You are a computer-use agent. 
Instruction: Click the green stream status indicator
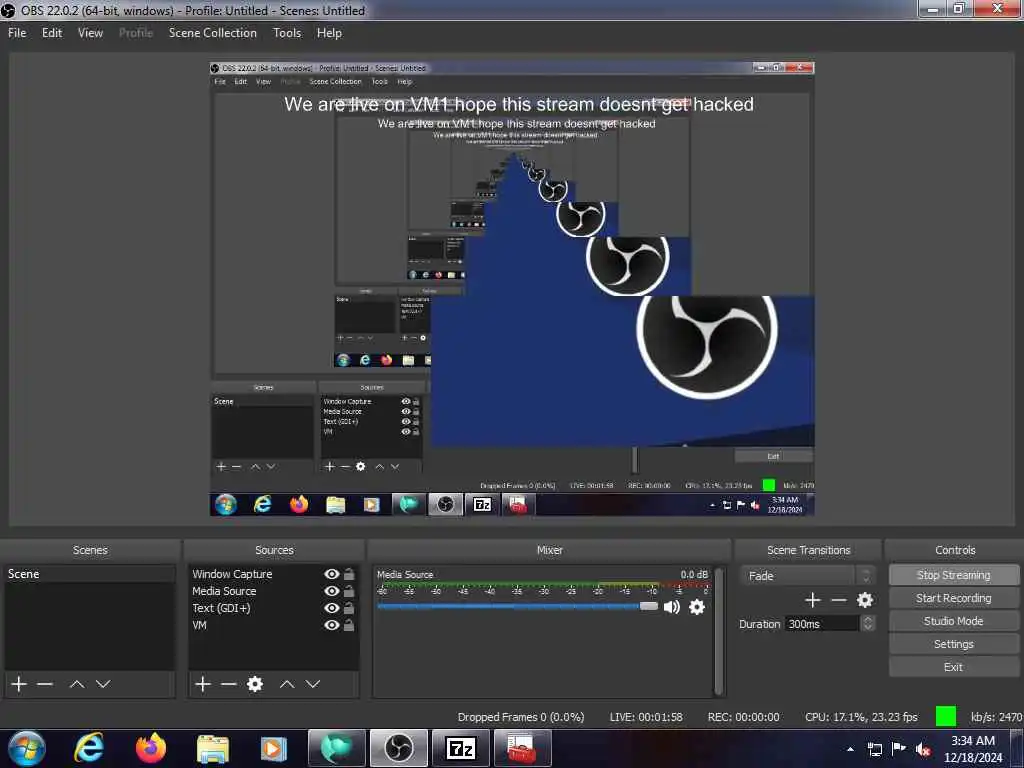point(946,716)
